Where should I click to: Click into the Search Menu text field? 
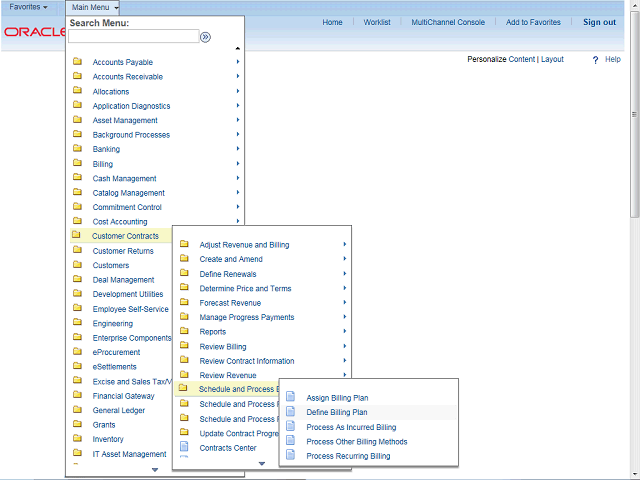133,37
